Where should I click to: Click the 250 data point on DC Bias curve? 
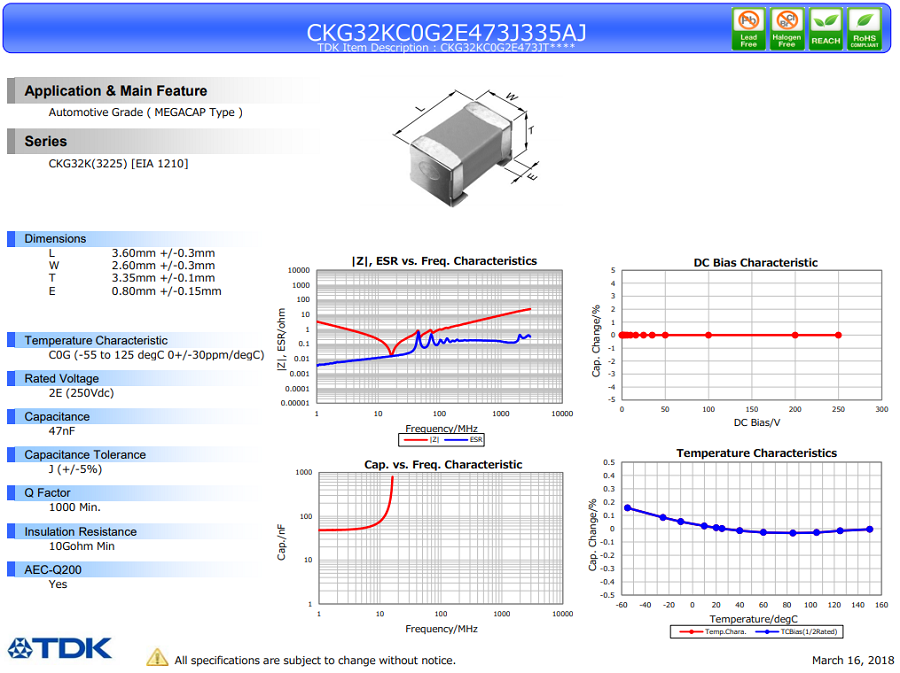(838, 335)
